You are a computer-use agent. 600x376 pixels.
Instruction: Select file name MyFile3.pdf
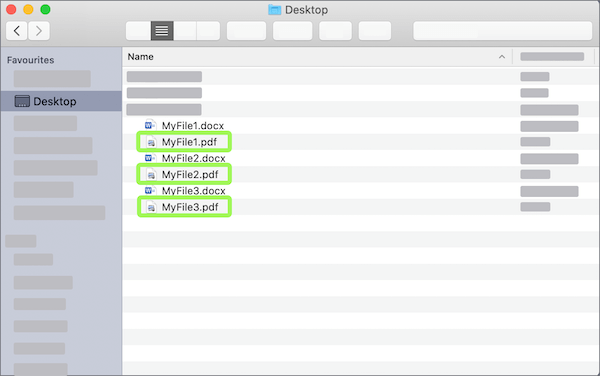point(190,207)
